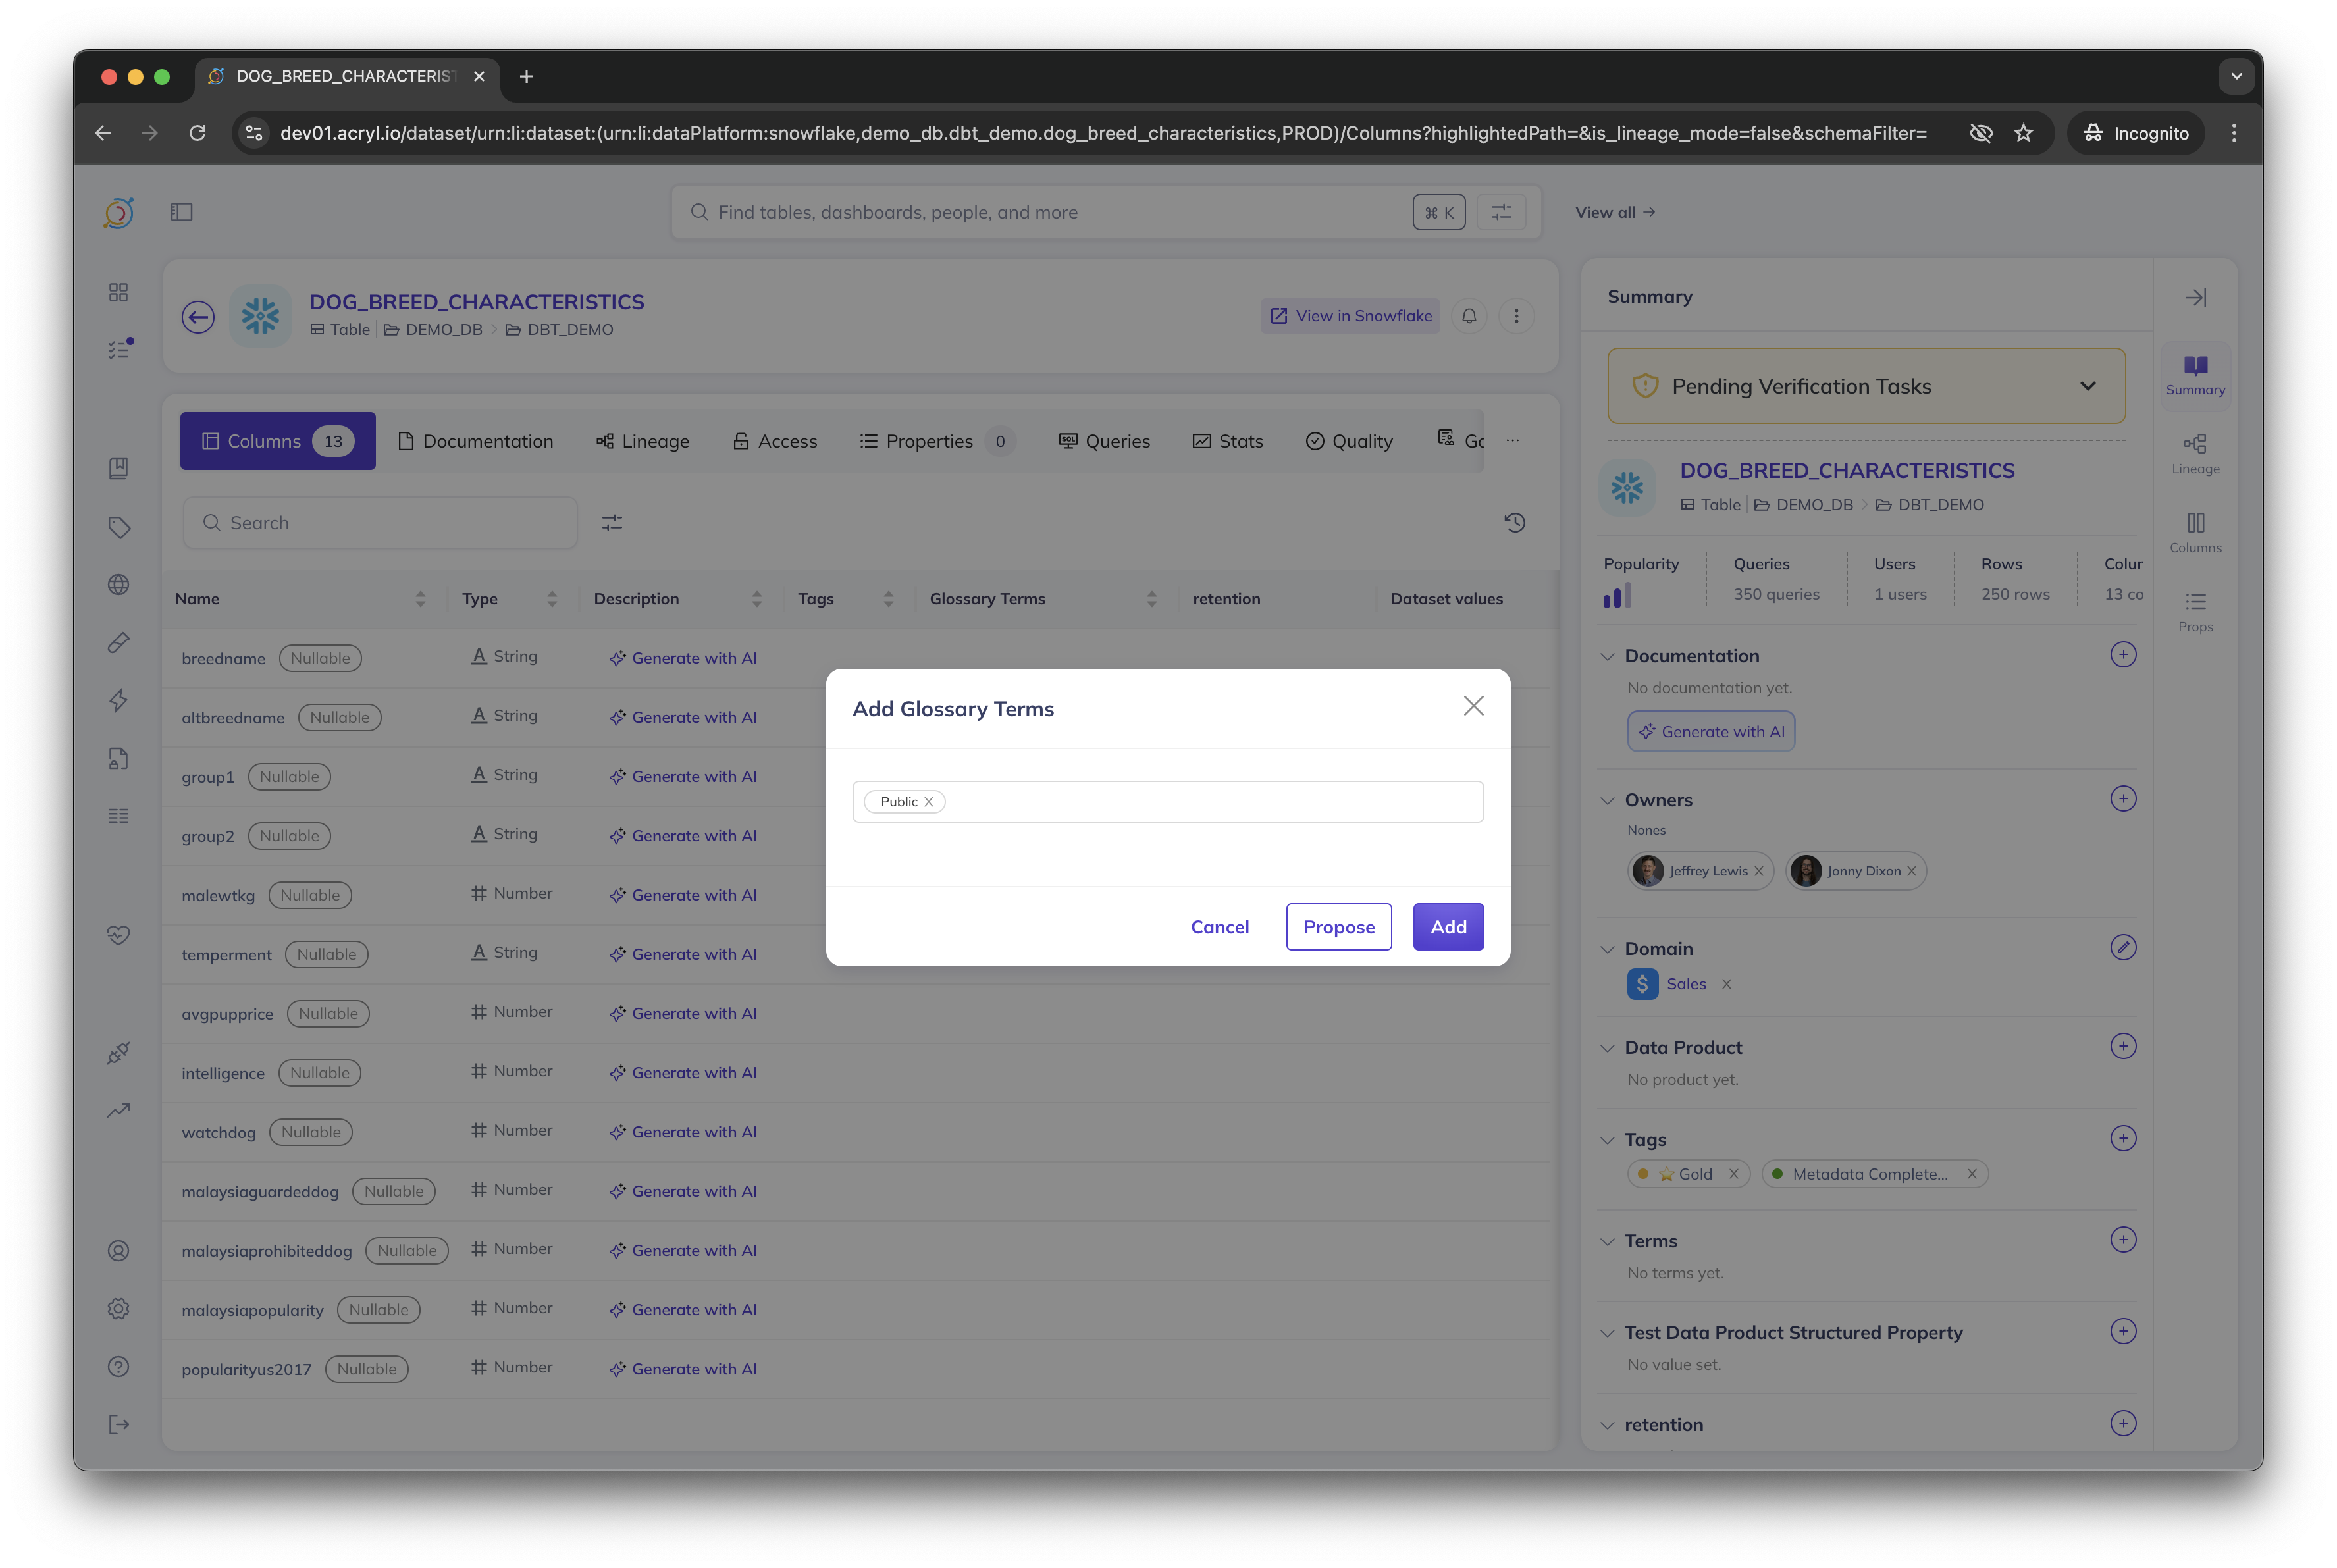Collapse the Documentation section chevron
This screenshot has width=2337, height=1568.
point(1607,657)
